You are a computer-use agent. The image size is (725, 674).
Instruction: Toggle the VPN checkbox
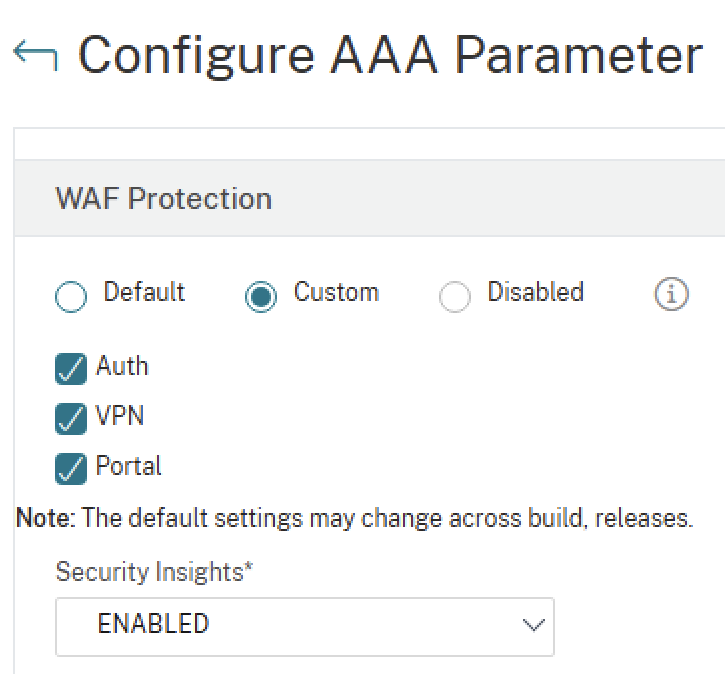(x=71, y=418)
